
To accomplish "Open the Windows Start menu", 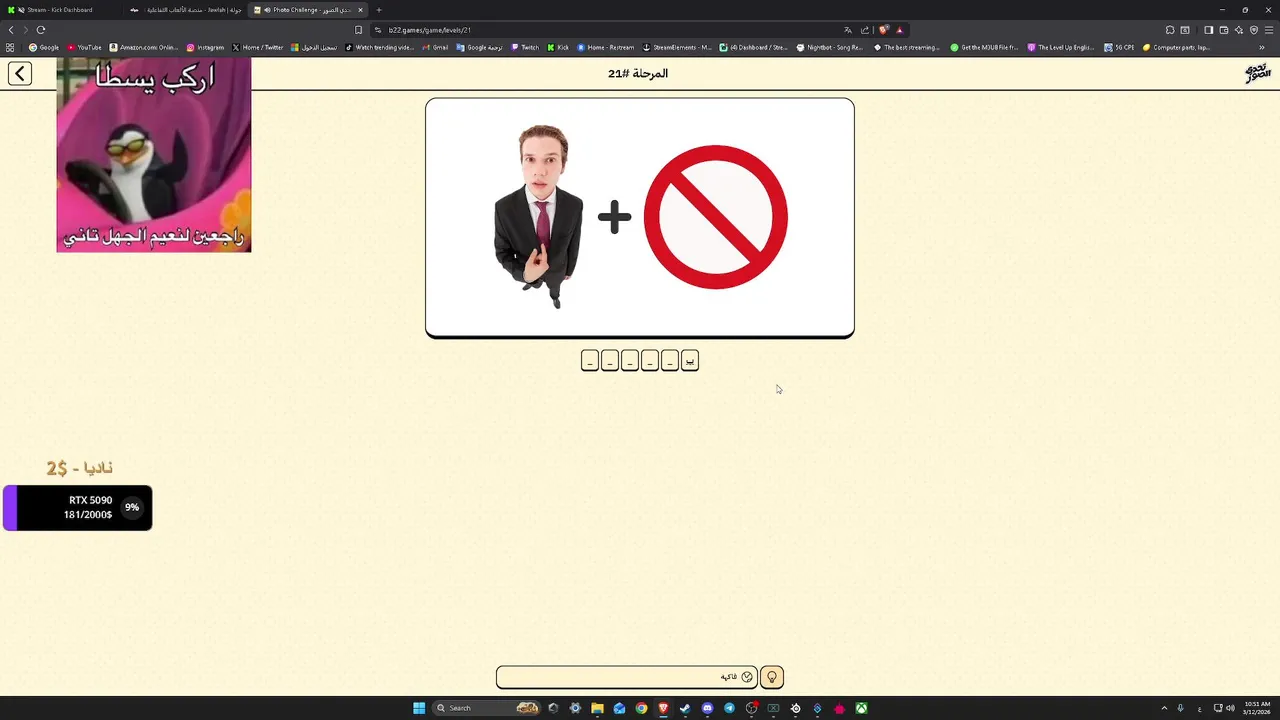I will click(419, 708).
